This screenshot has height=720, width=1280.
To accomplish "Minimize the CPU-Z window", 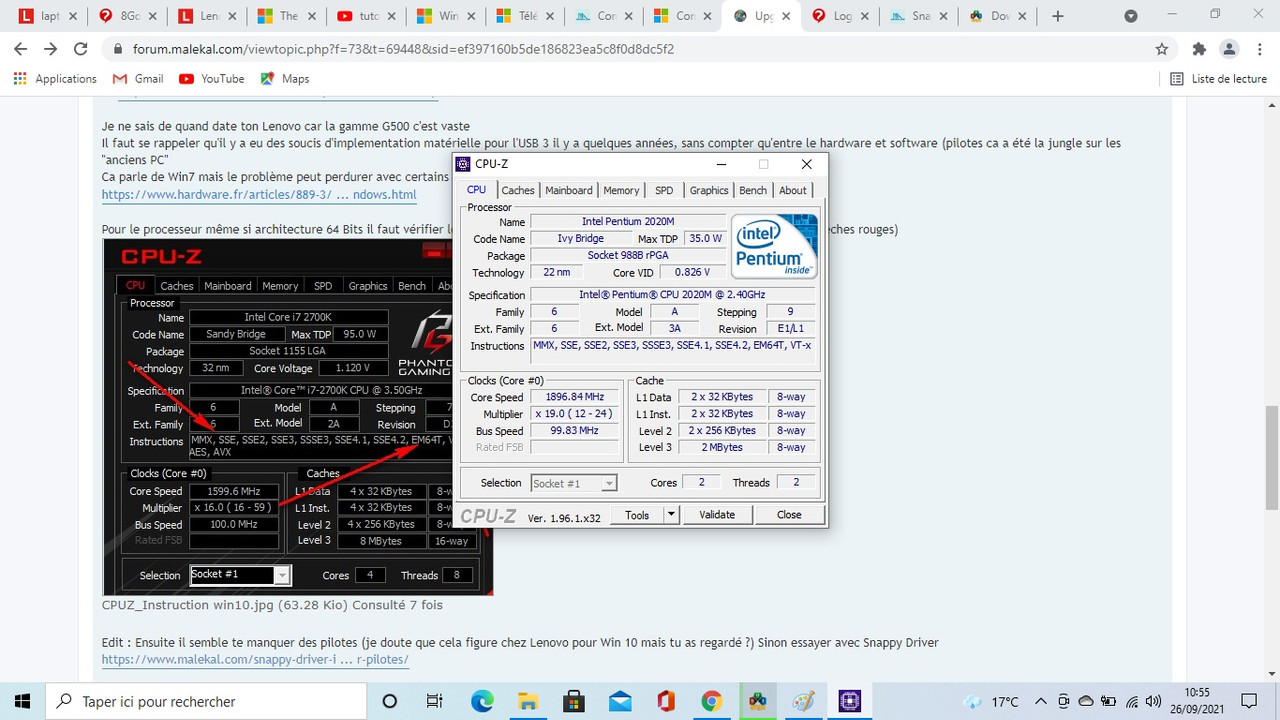I will (x=720, y=164).
